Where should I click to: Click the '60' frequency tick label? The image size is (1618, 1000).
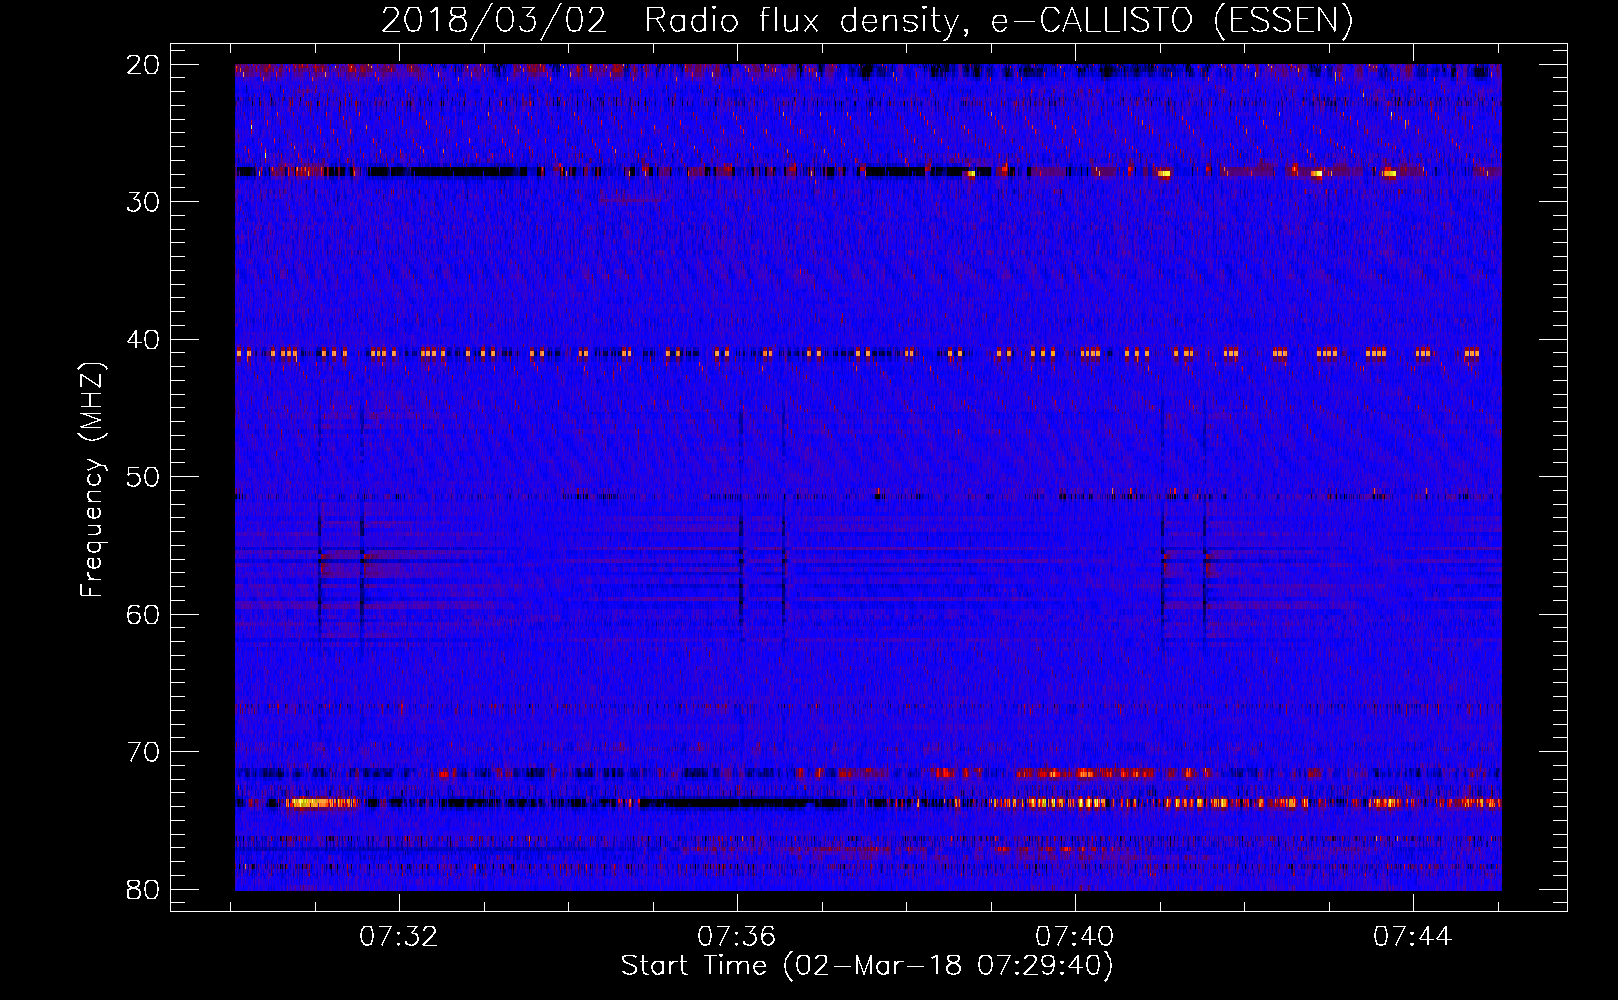tap(143, 614)
